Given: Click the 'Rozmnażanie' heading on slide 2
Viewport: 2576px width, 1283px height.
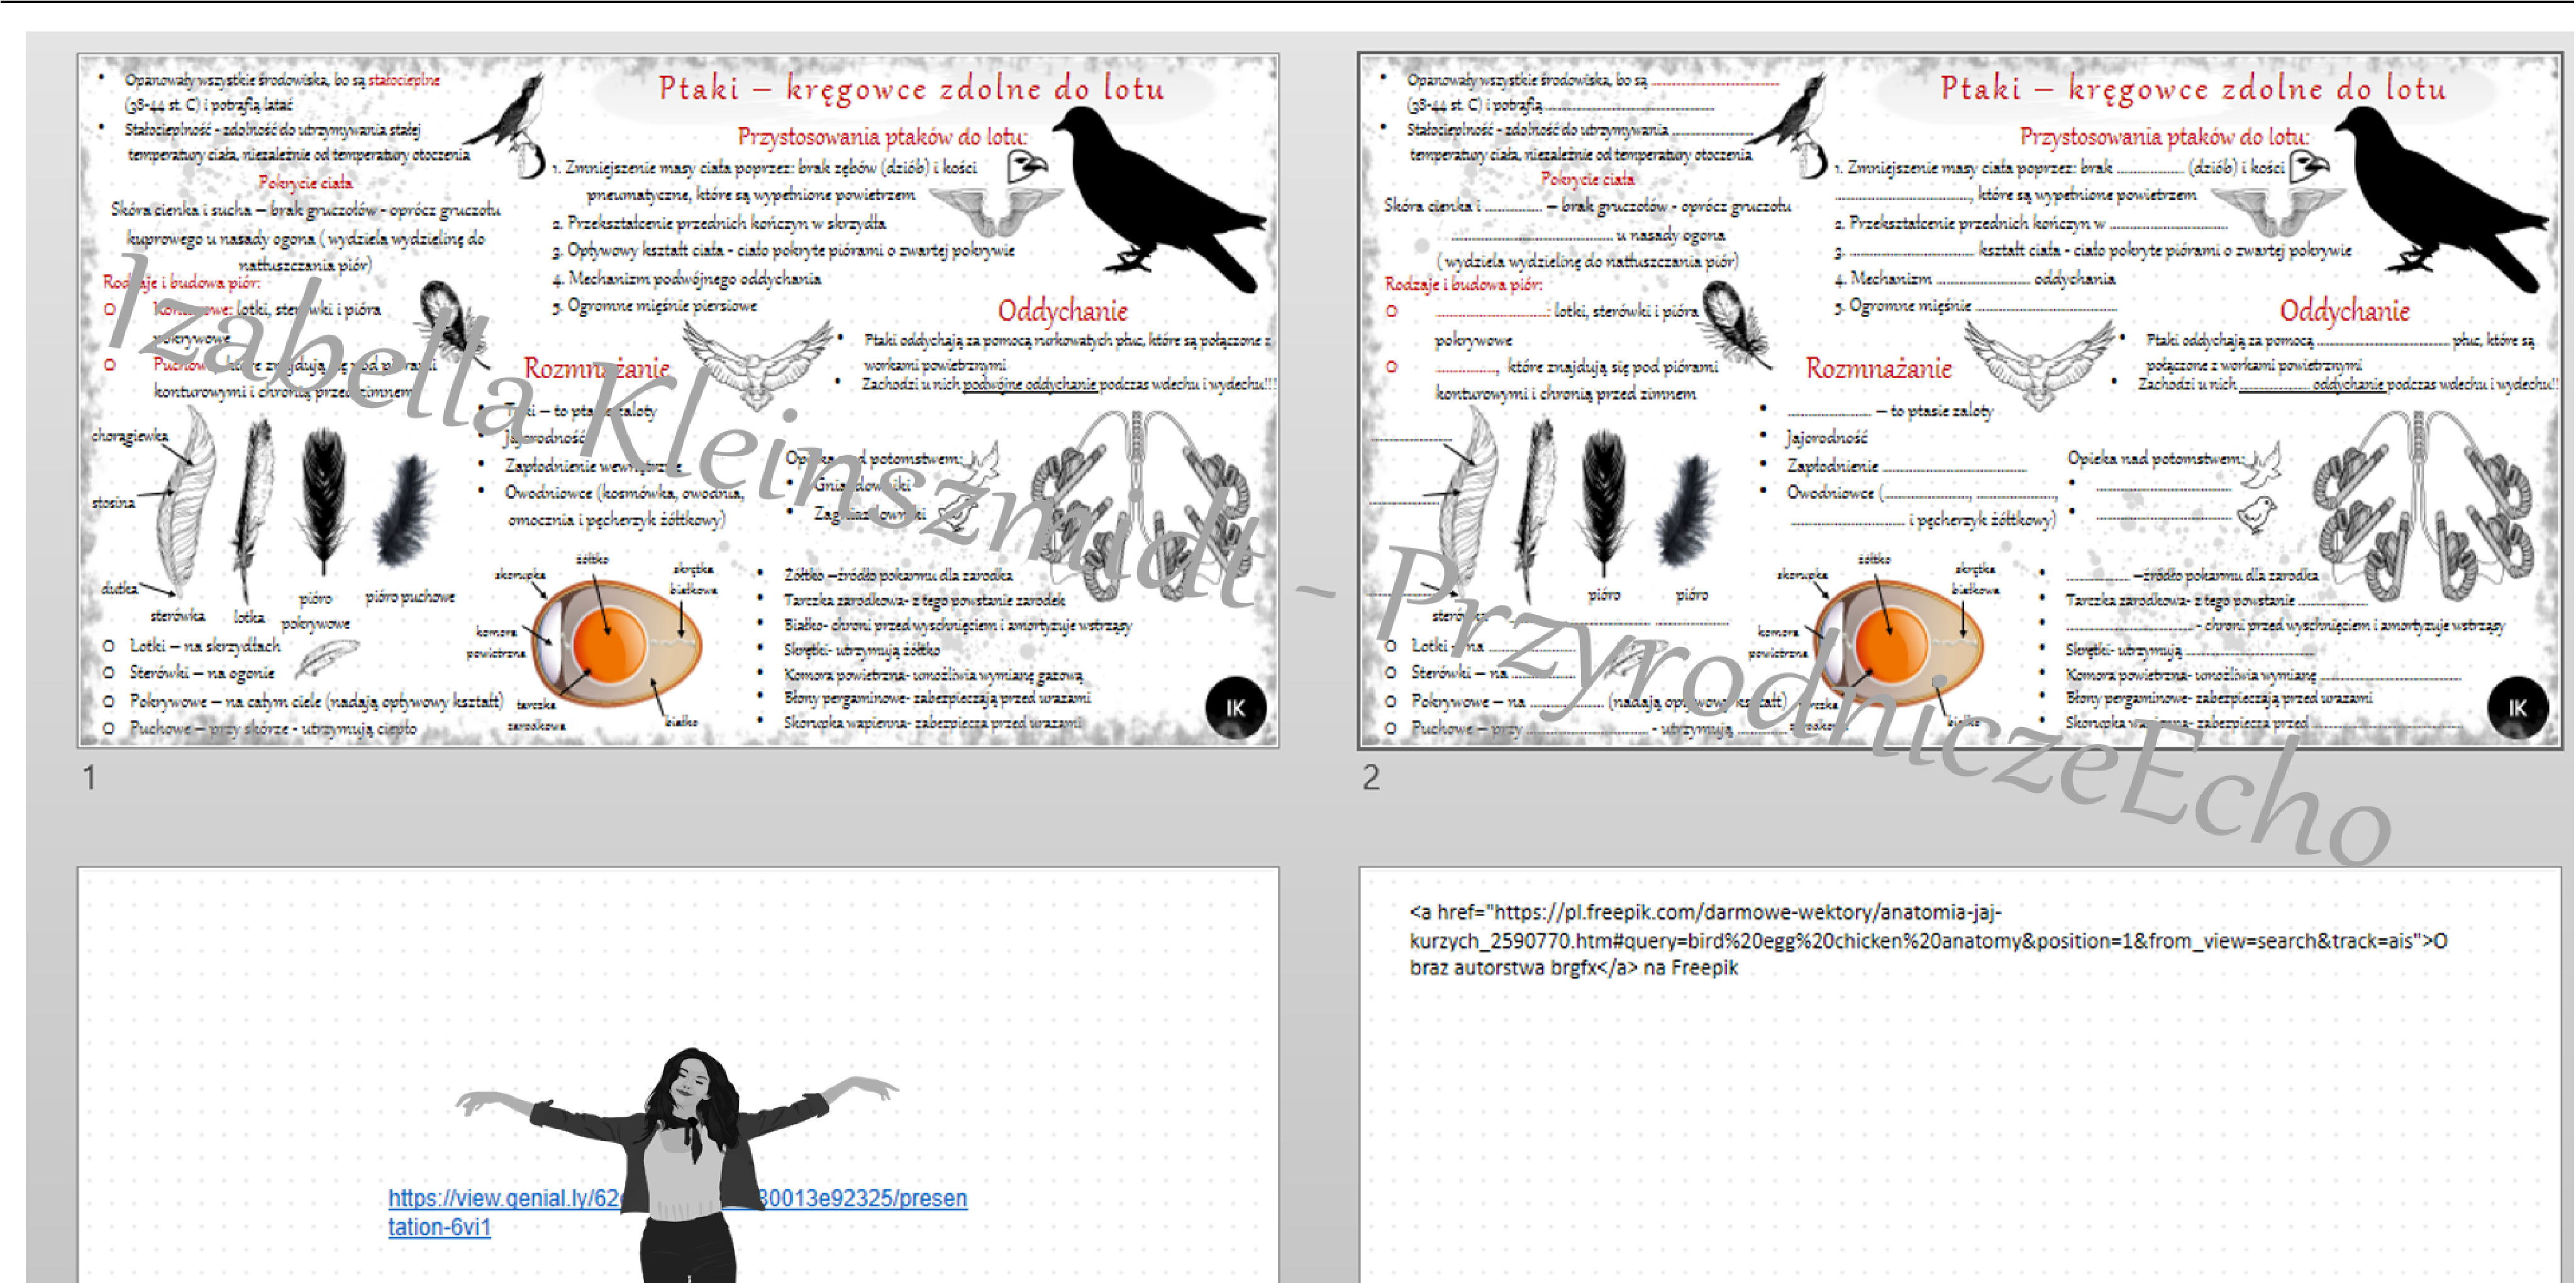Looking at the screenshot, I should (x=1878, y=368).
